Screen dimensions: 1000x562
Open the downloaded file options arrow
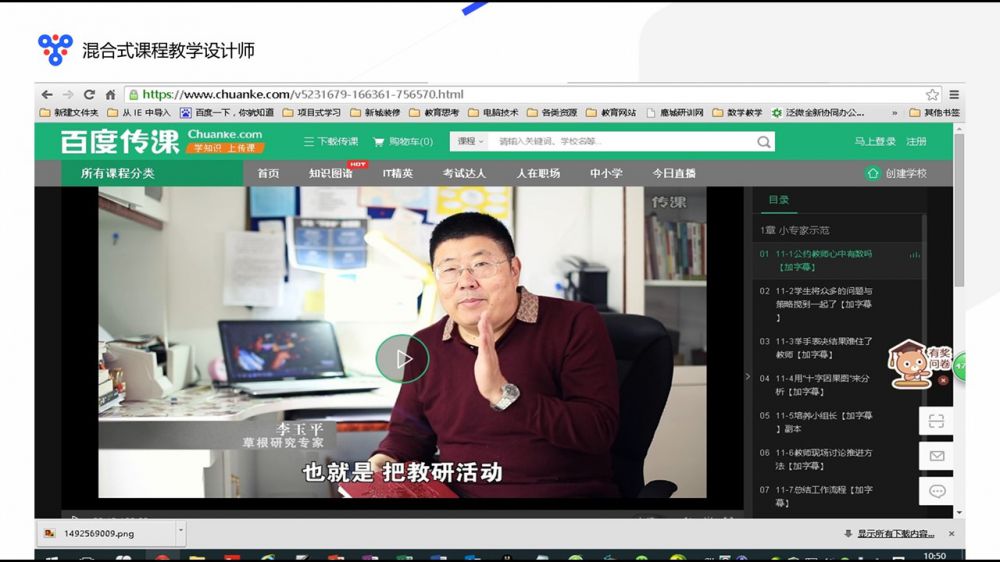pyautogui.click(x=181, y=533)
